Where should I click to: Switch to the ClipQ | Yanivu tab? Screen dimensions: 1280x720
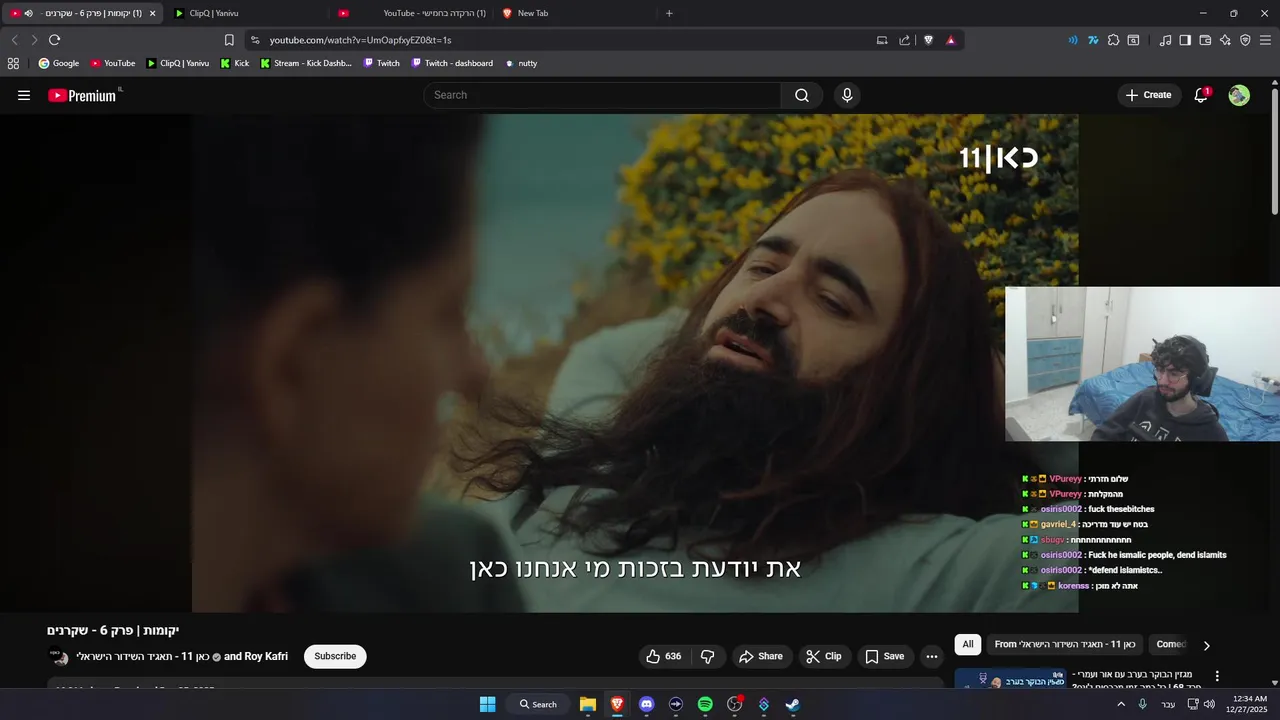coord(245,13)
